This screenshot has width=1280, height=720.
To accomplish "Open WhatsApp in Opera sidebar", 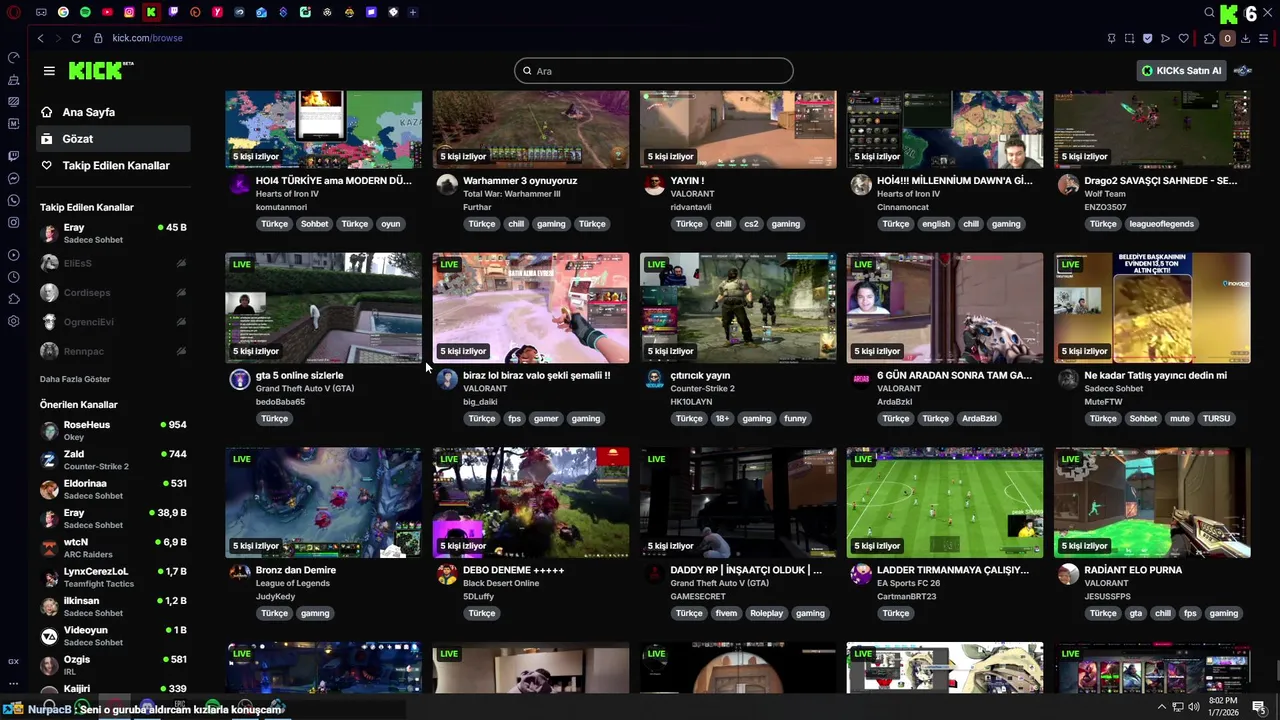I will [13, 200].
